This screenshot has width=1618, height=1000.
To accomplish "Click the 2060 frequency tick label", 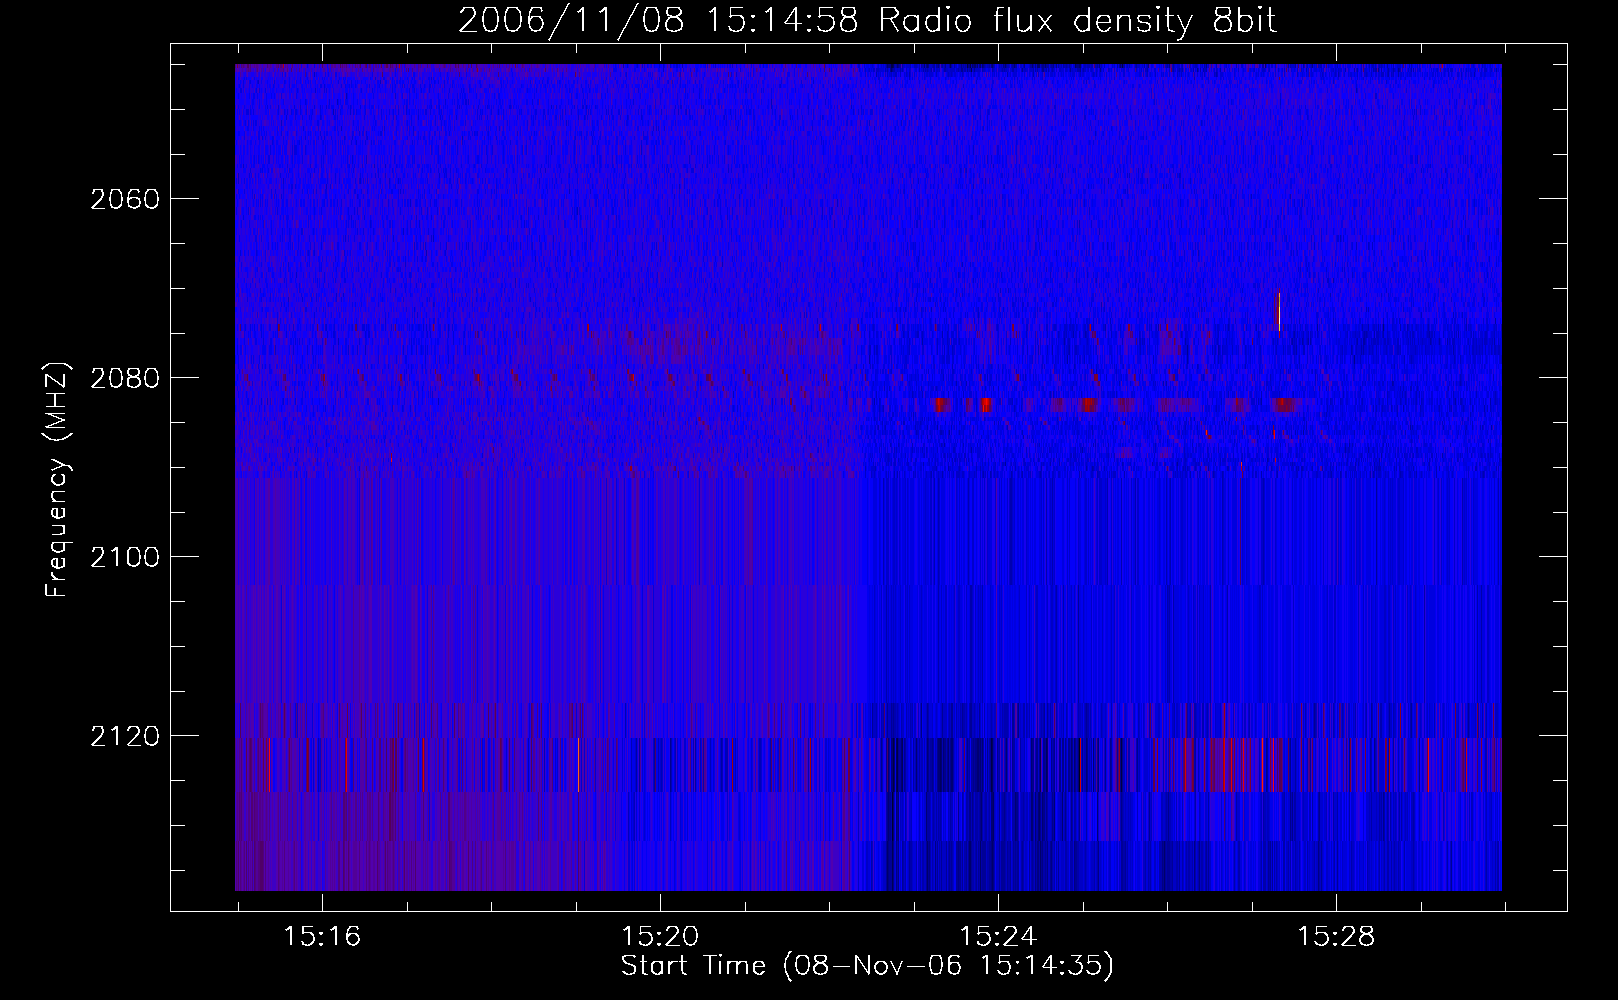I will 124,199.
